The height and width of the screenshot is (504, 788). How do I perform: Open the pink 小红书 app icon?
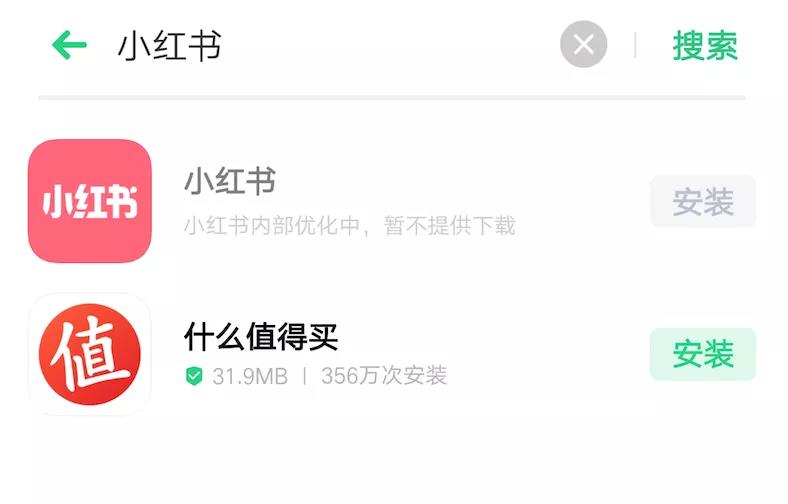pos(90,201)
